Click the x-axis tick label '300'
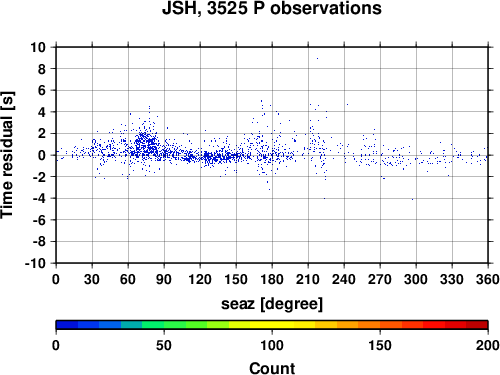 click(416, 279)
